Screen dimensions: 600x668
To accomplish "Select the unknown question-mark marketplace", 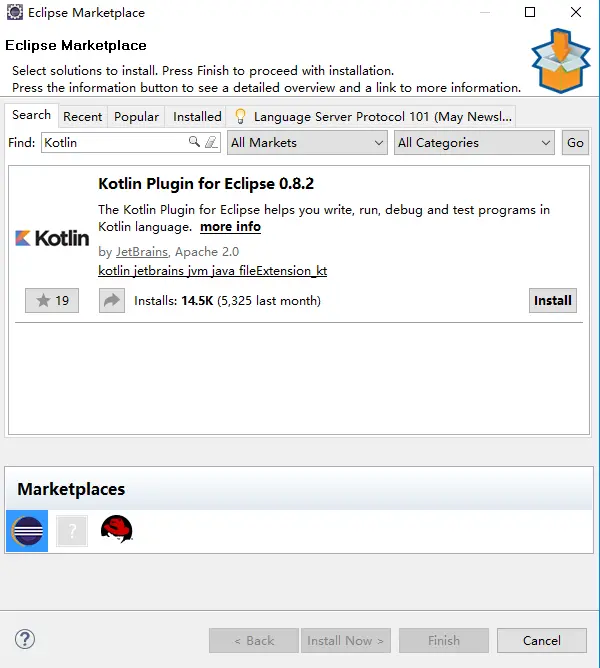I will 72,531.
